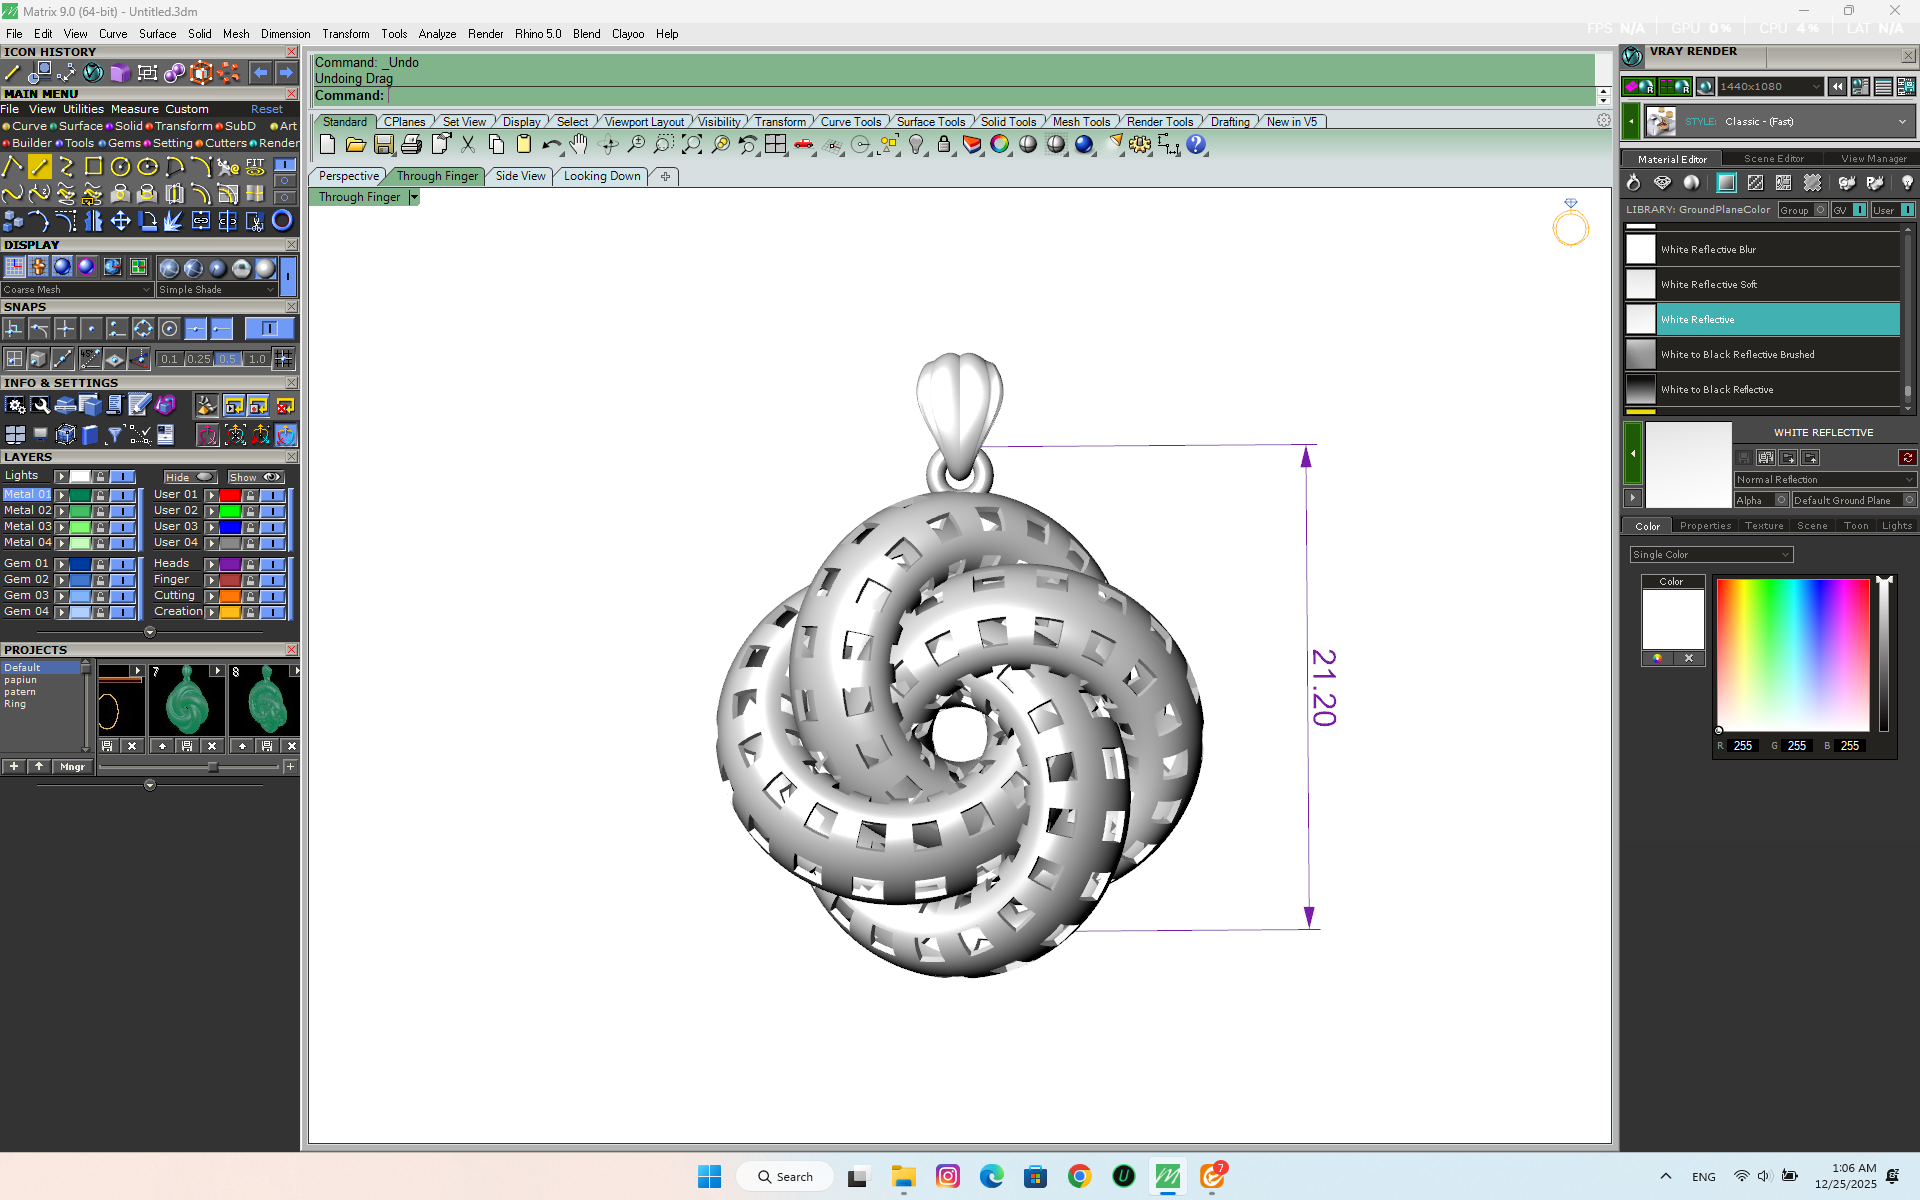Click the light bulb toolbar icon
This screenshot has height=1200, width=1920.
click(x=916, y=145)
